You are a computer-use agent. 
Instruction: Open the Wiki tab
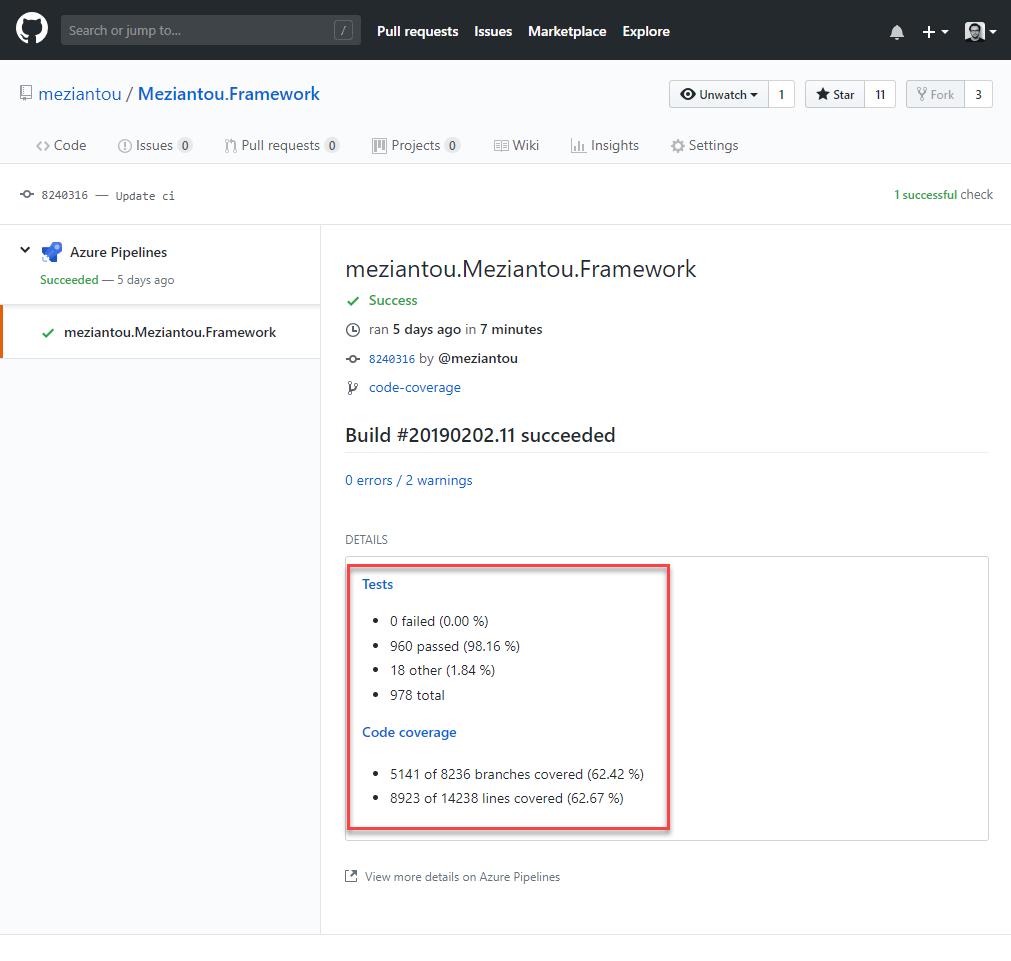pyautogui.click(x=516, y=145)
